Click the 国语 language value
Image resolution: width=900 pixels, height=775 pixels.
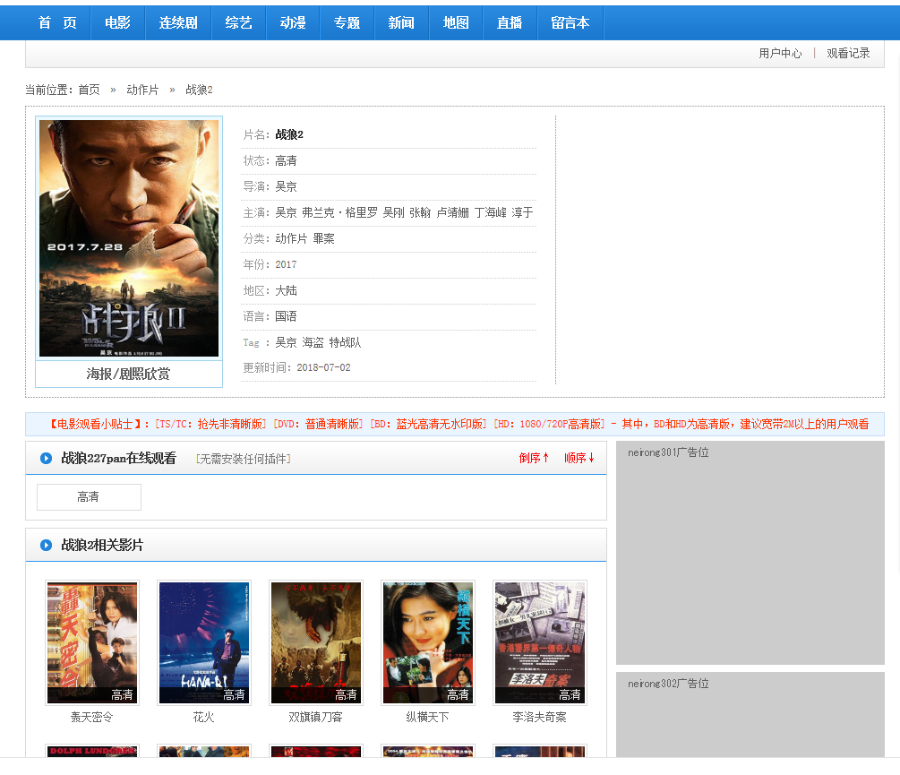click(286, 316)
